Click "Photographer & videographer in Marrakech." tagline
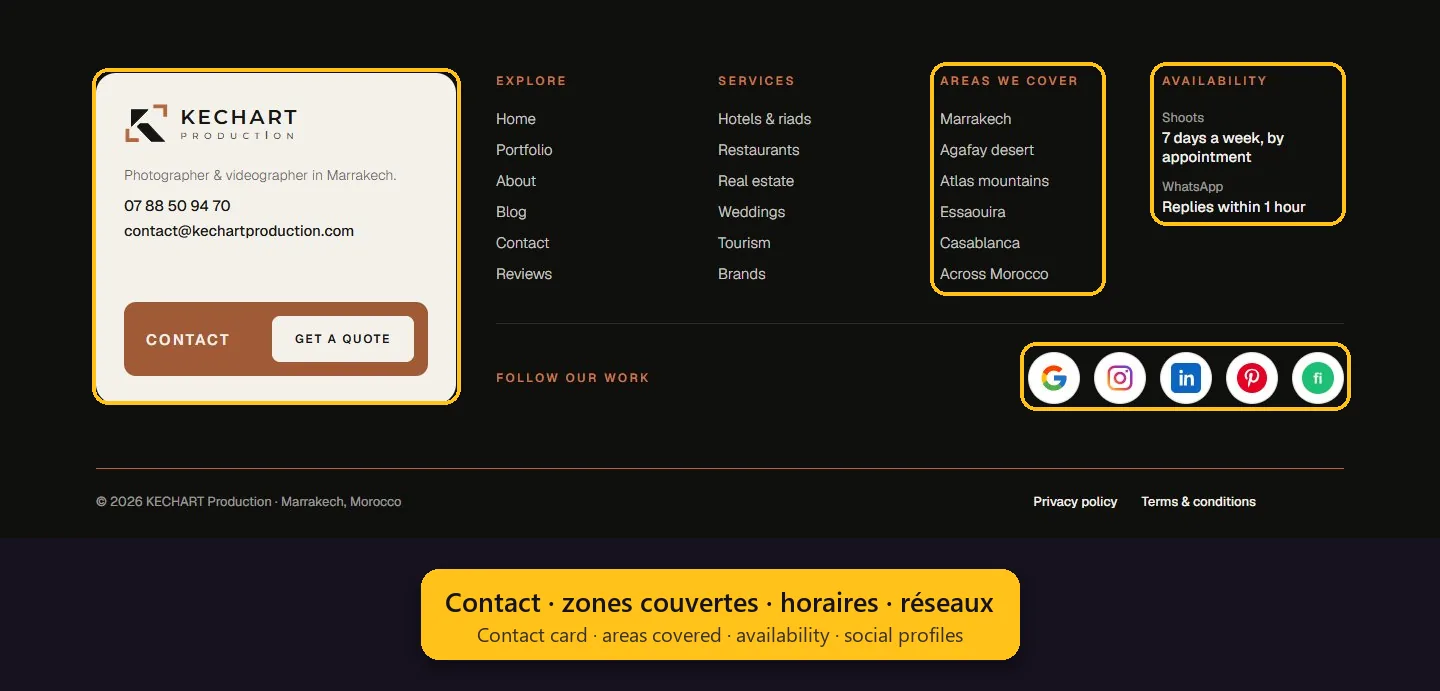This screenshot has width=1440, height=691. 260,175
